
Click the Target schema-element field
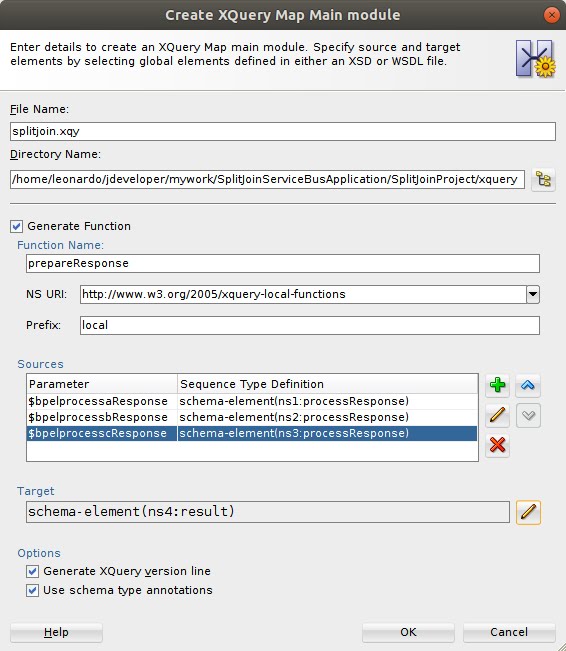(268, 512)
